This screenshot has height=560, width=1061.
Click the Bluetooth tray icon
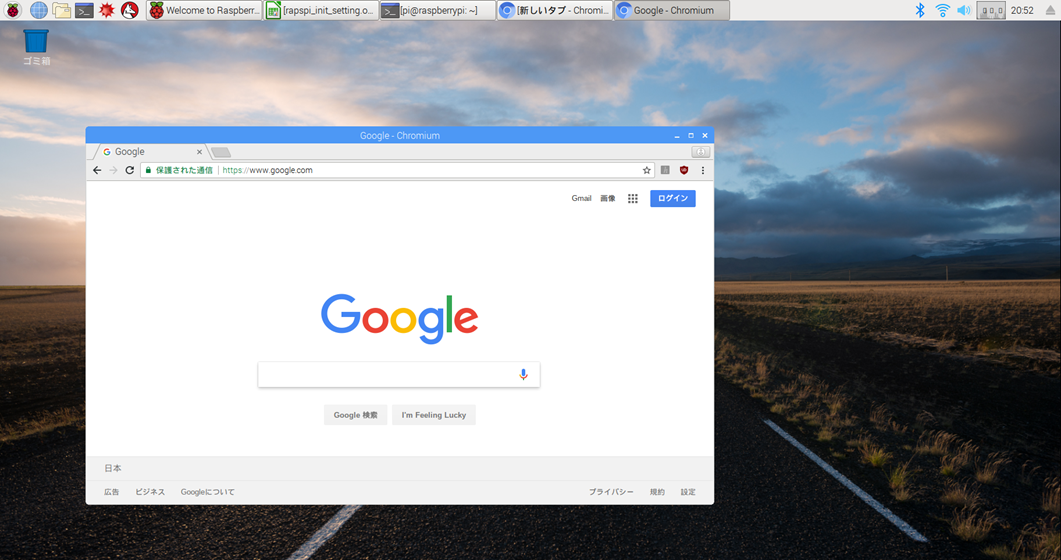tap(920, 10)
